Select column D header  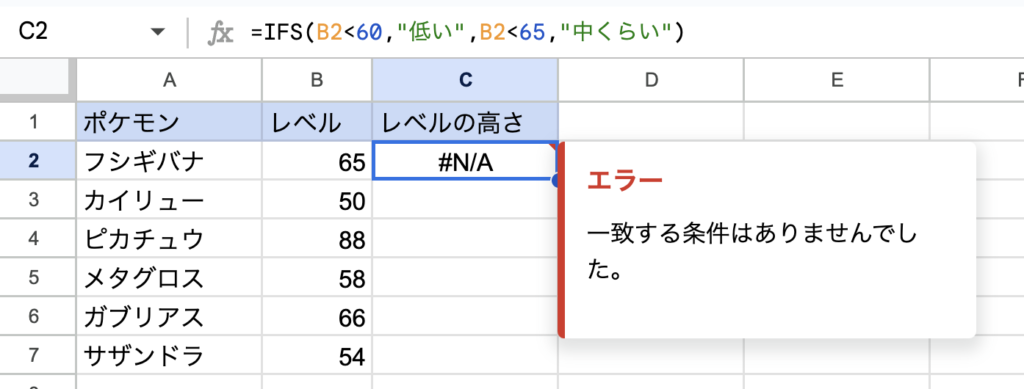651,80
